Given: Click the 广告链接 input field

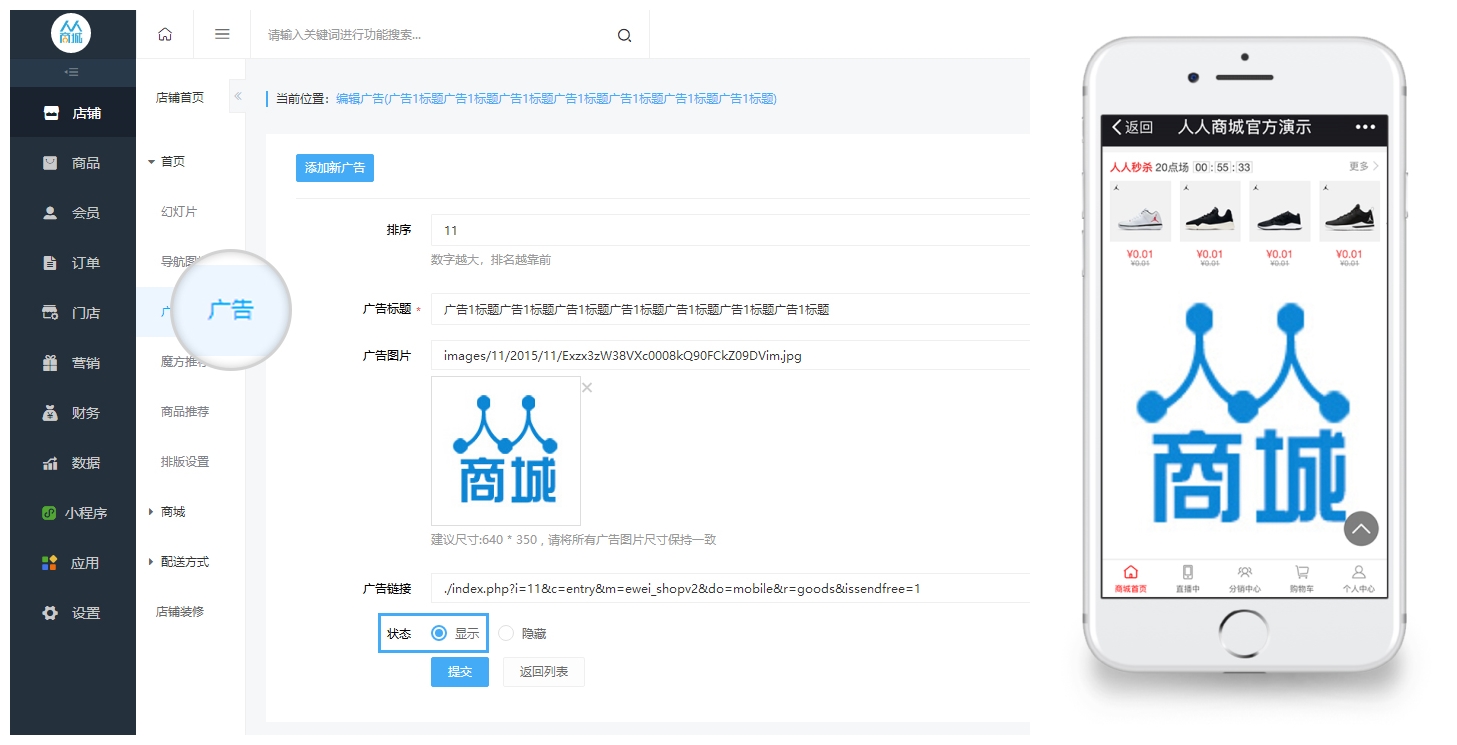Looking at the screenshot, I should 730,588.
